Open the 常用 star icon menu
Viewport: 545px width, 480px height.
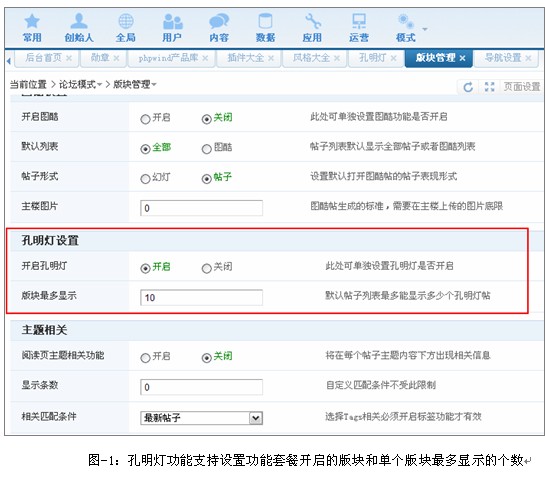tap(32, 22)
